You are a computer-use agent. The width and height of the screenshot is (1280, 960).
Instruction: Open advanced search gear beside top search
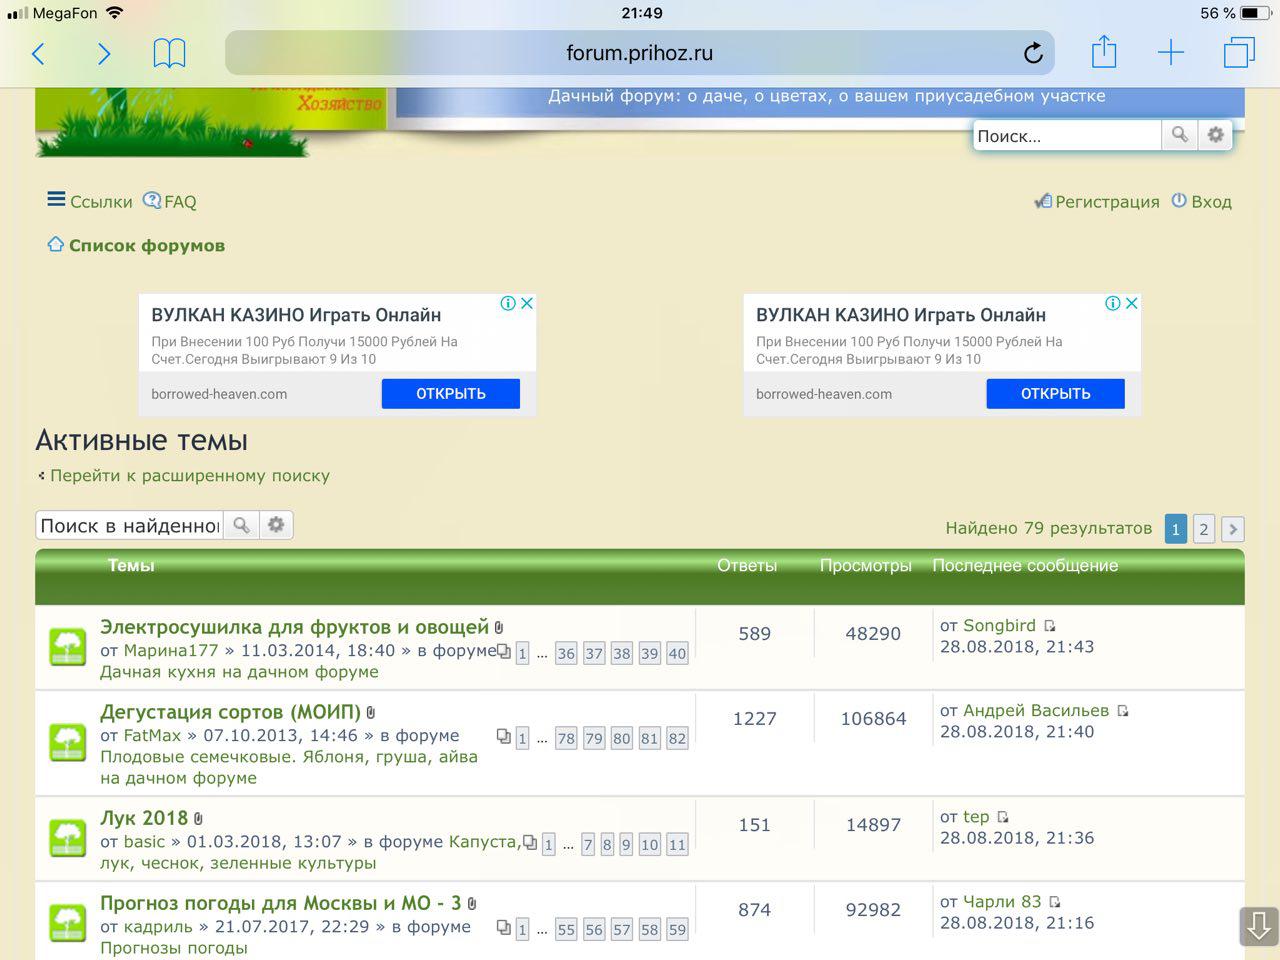(1215, 135)
